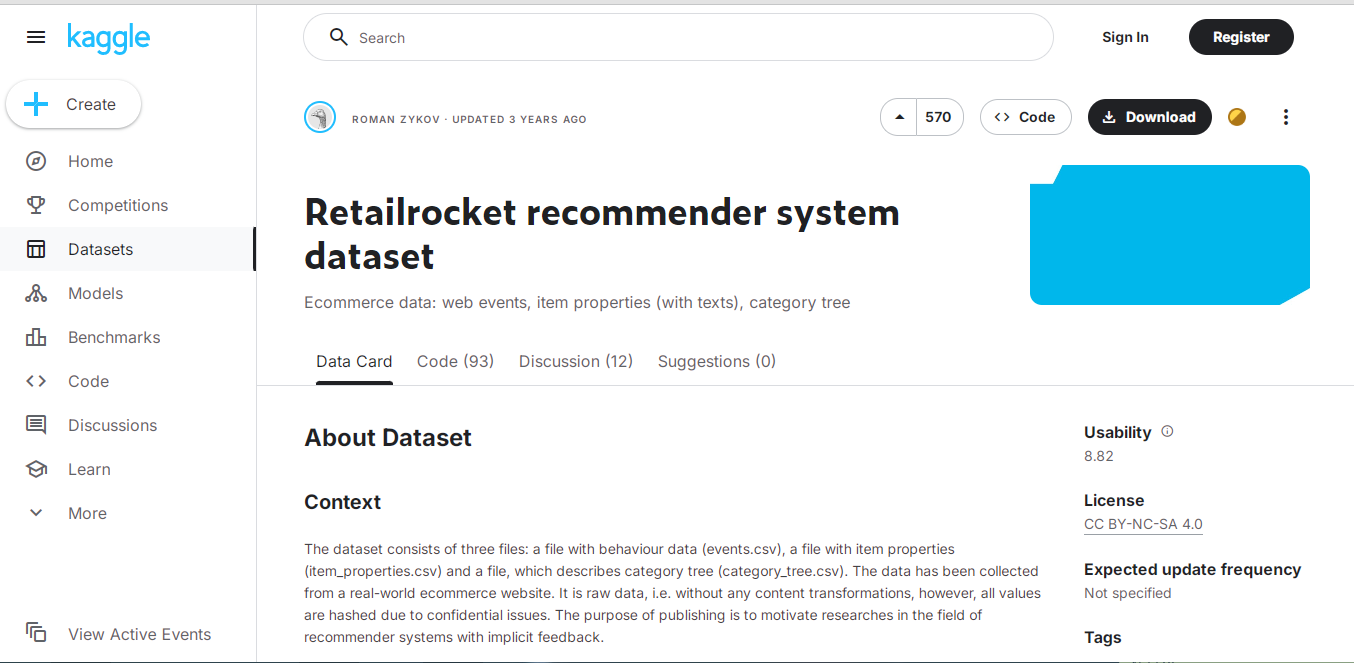This screenshot has width=1354, height=663.
Task: Open the Suggestions tab
Action: [x=717, y=361]
